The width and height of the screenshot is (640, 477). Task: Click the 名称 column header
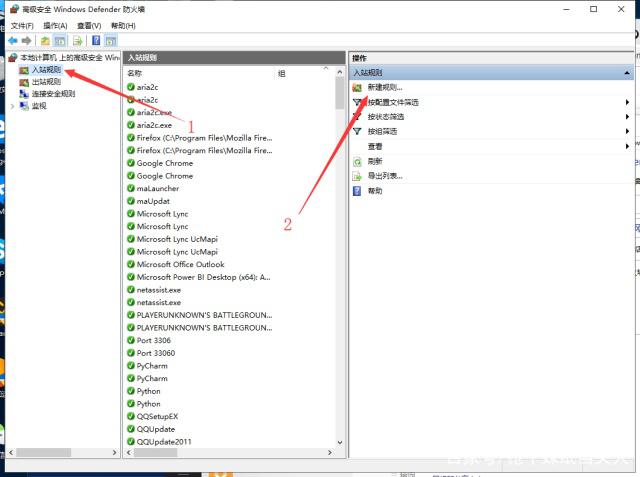(x=135, y=73)
